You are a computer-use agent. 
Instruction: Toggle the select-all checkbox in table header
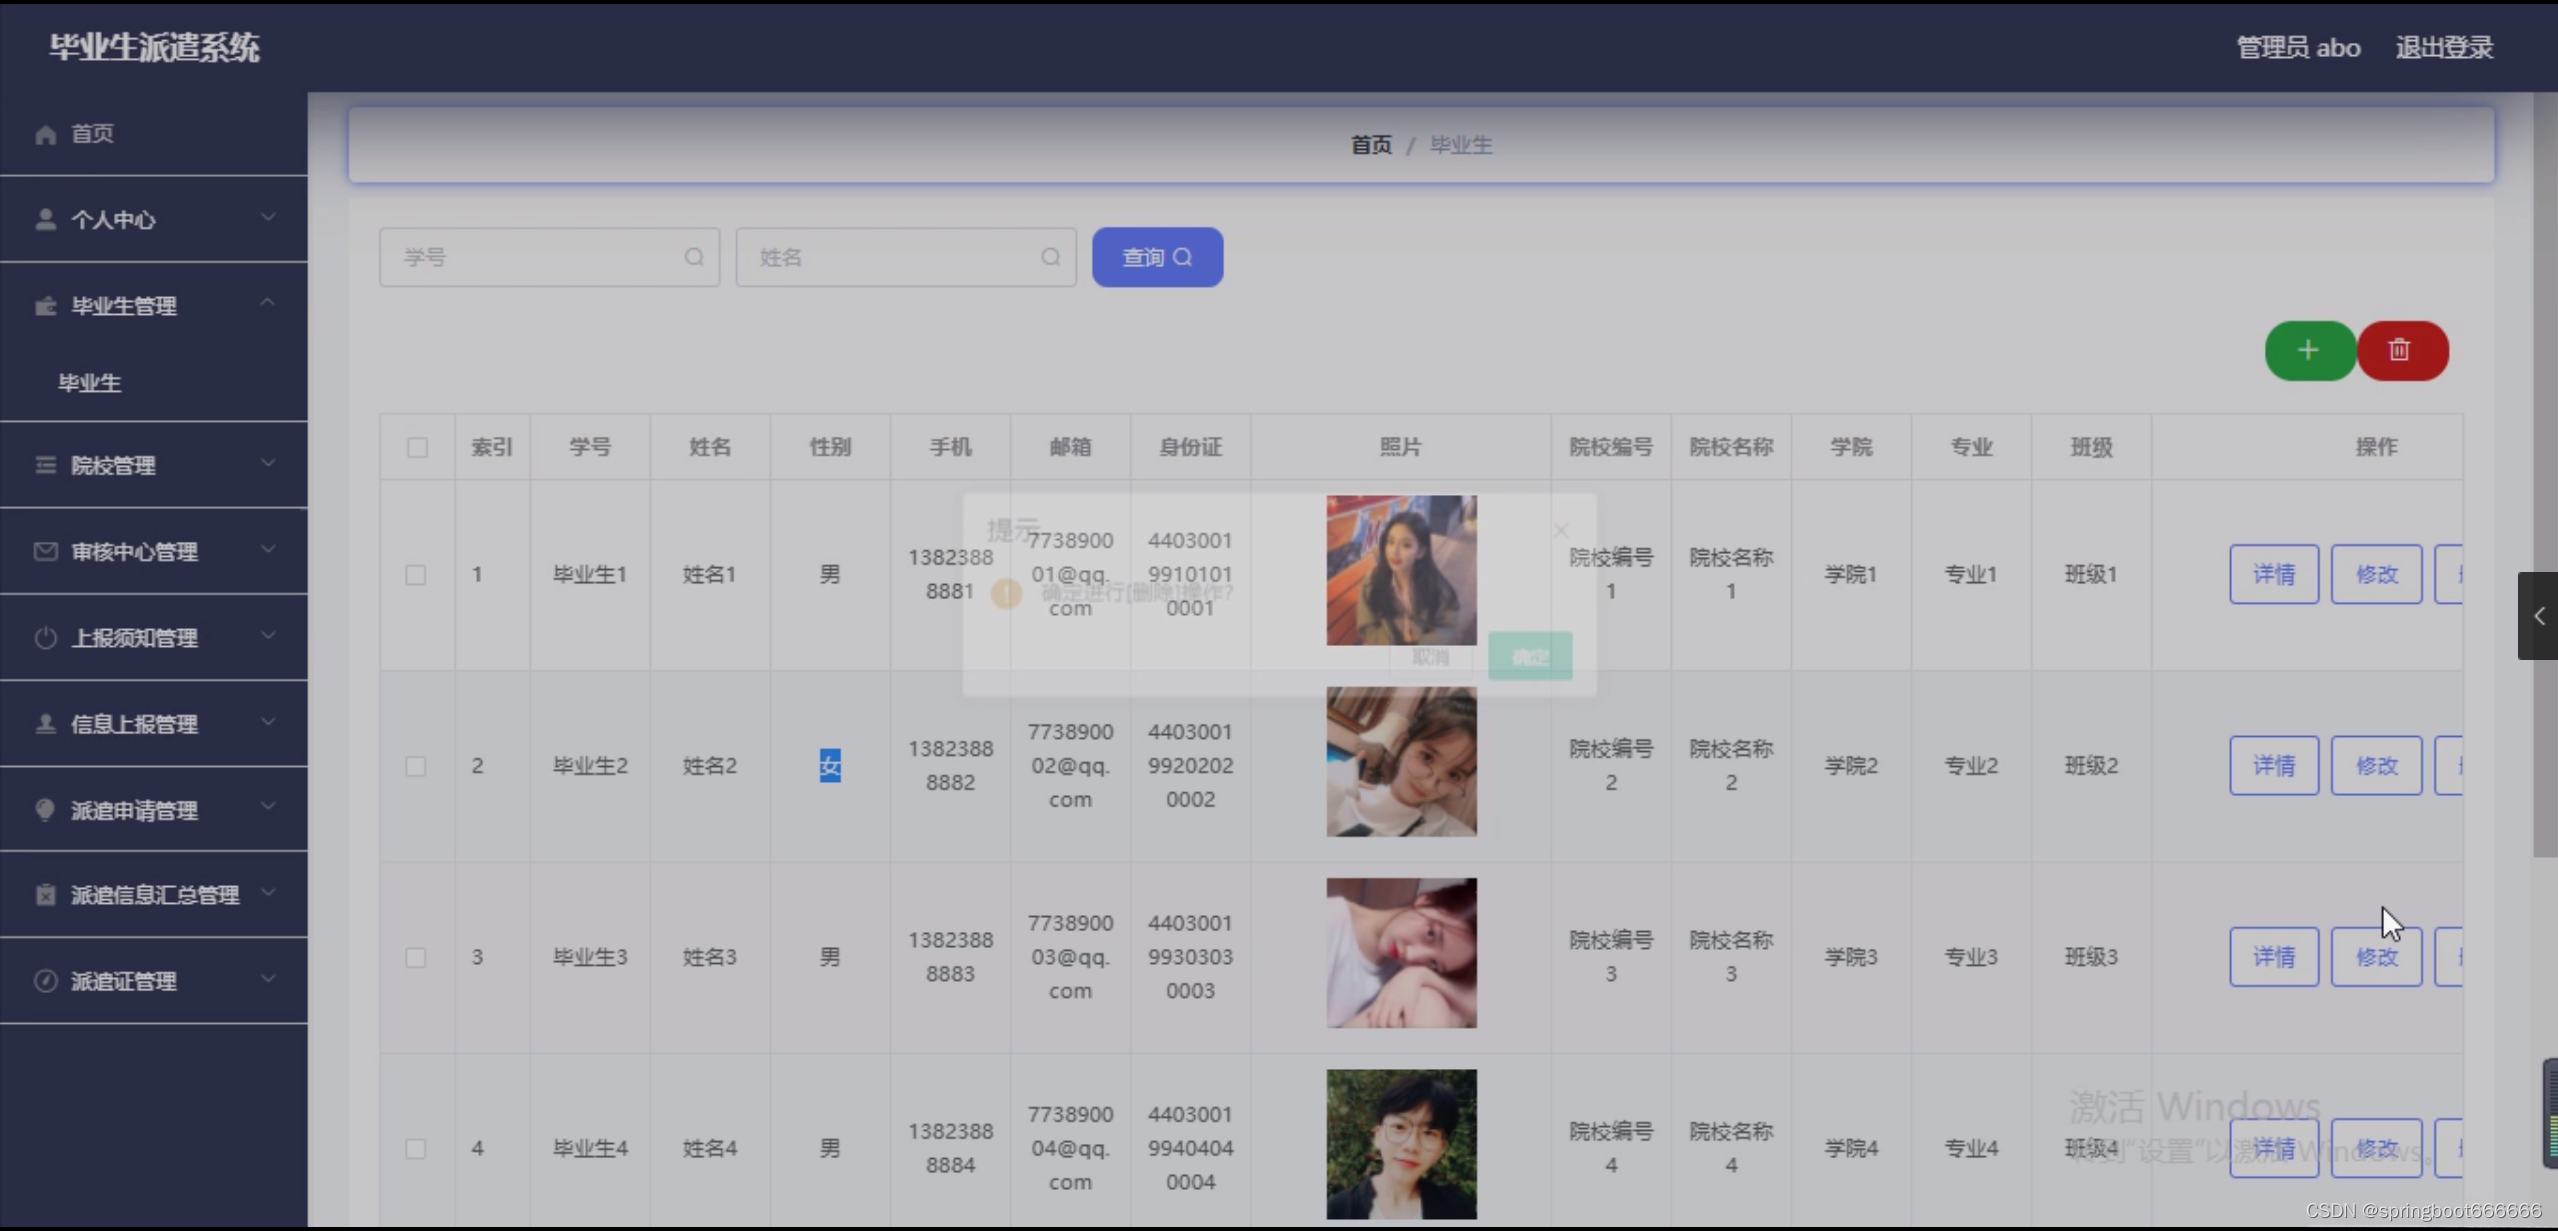pos(417,447)
